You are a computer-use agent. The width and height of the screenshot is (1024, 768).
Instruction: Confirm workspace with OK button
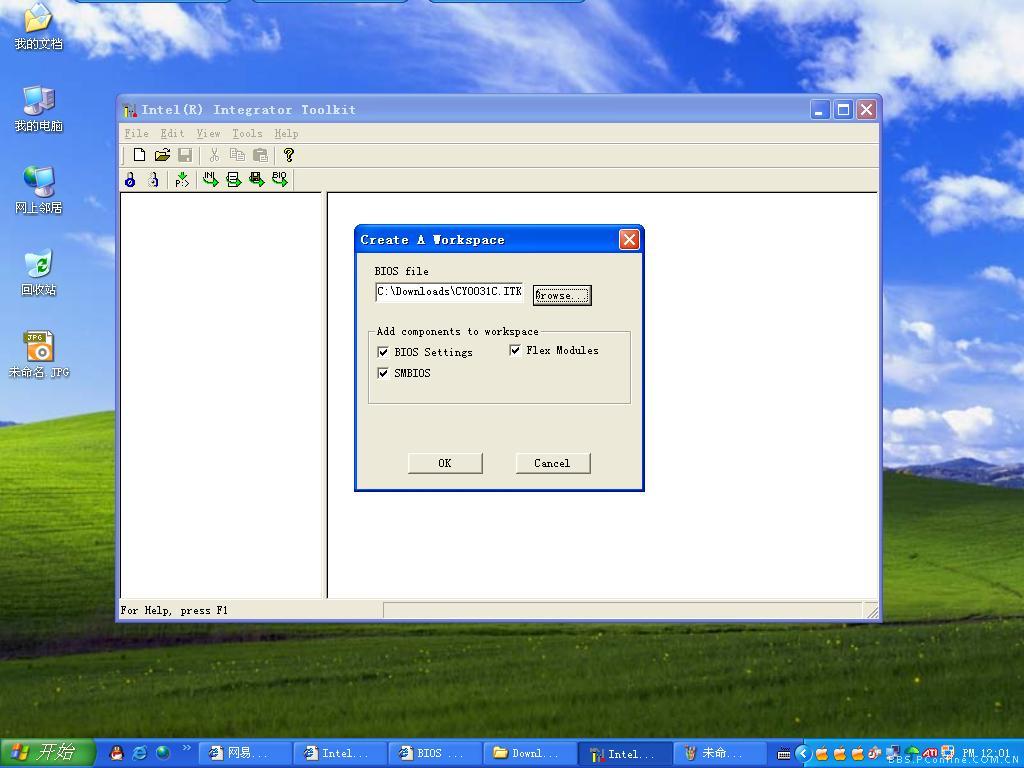[445, 463]
